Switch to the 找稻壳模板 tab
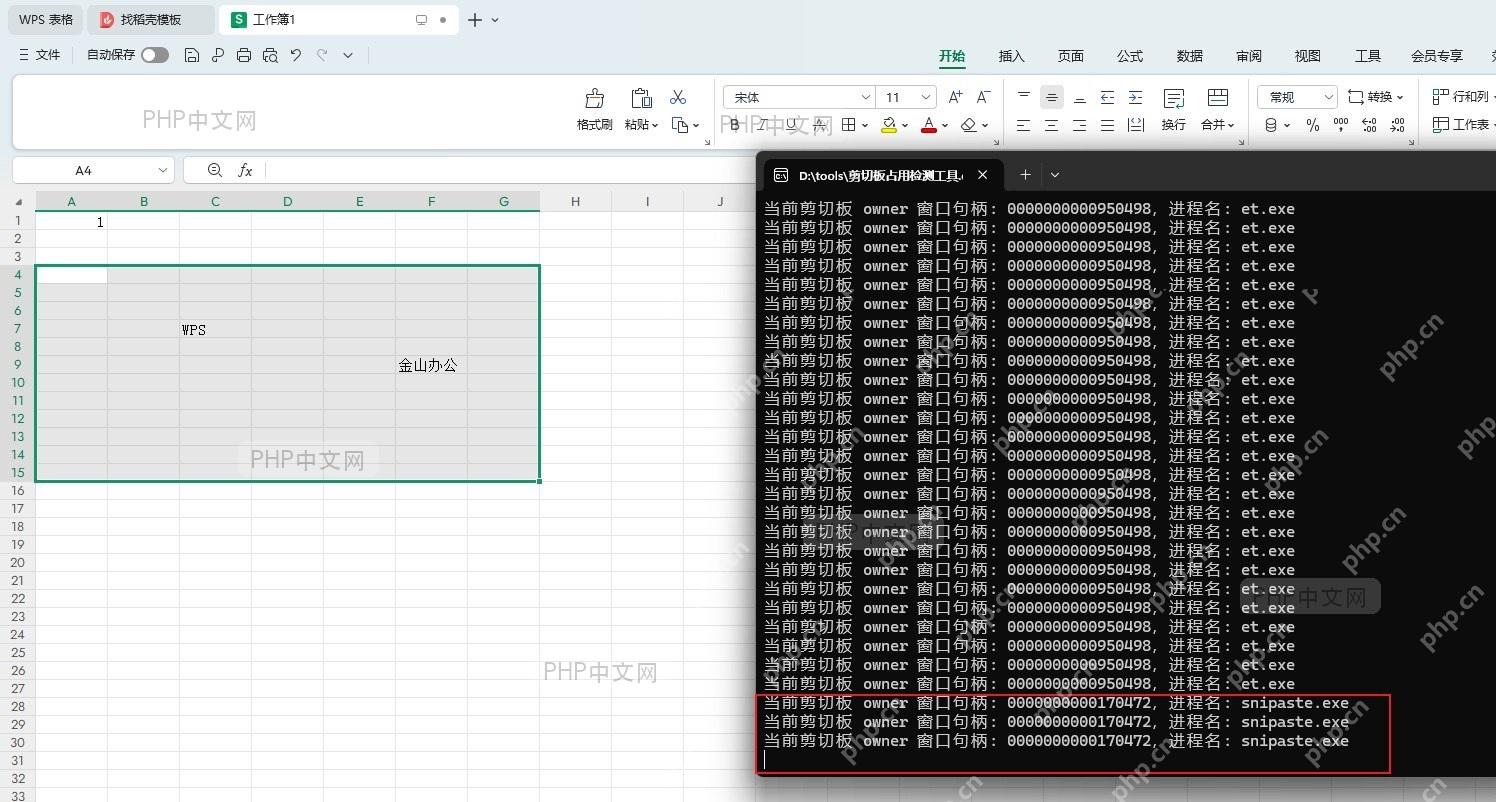The image size is (1496, 802). click(x=150, y=19)
